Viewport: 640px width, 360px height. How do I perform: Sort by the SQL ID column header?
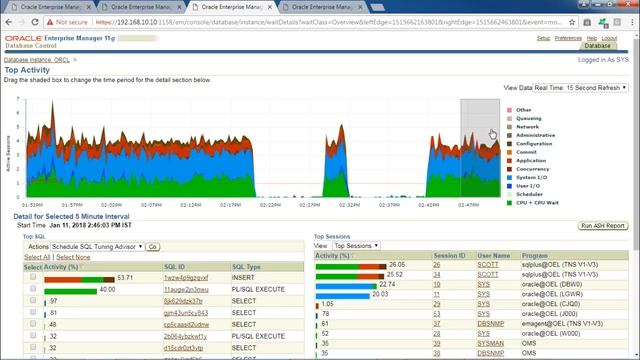(x=174, y=267)
